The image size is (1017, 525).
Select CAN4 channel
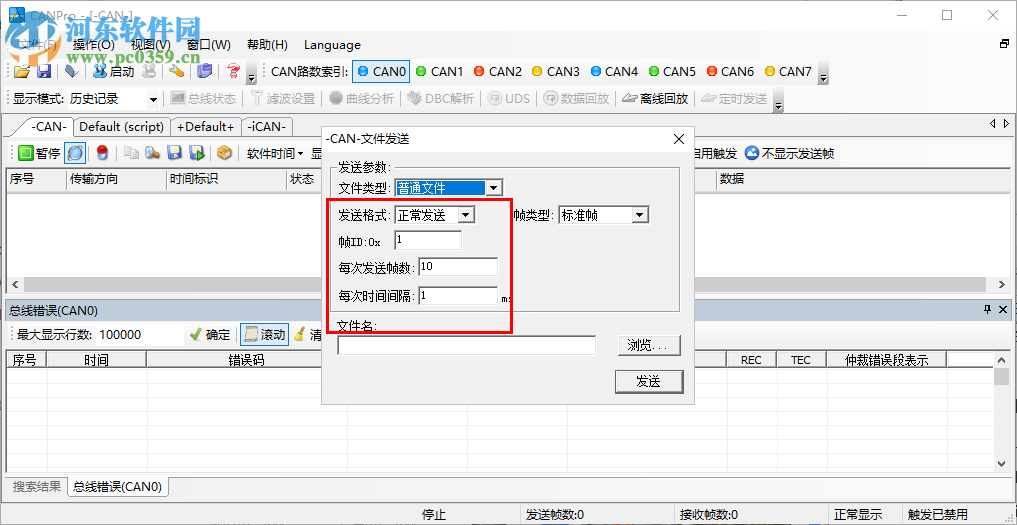[614, 71]
